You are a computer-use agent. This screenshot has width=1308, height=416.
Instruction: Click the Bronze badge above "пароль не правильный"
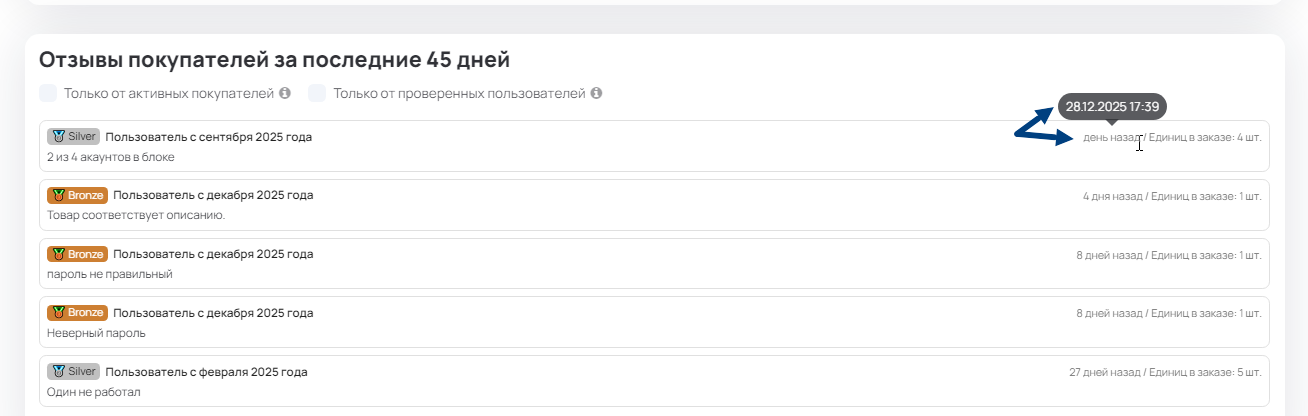point(77,254)
